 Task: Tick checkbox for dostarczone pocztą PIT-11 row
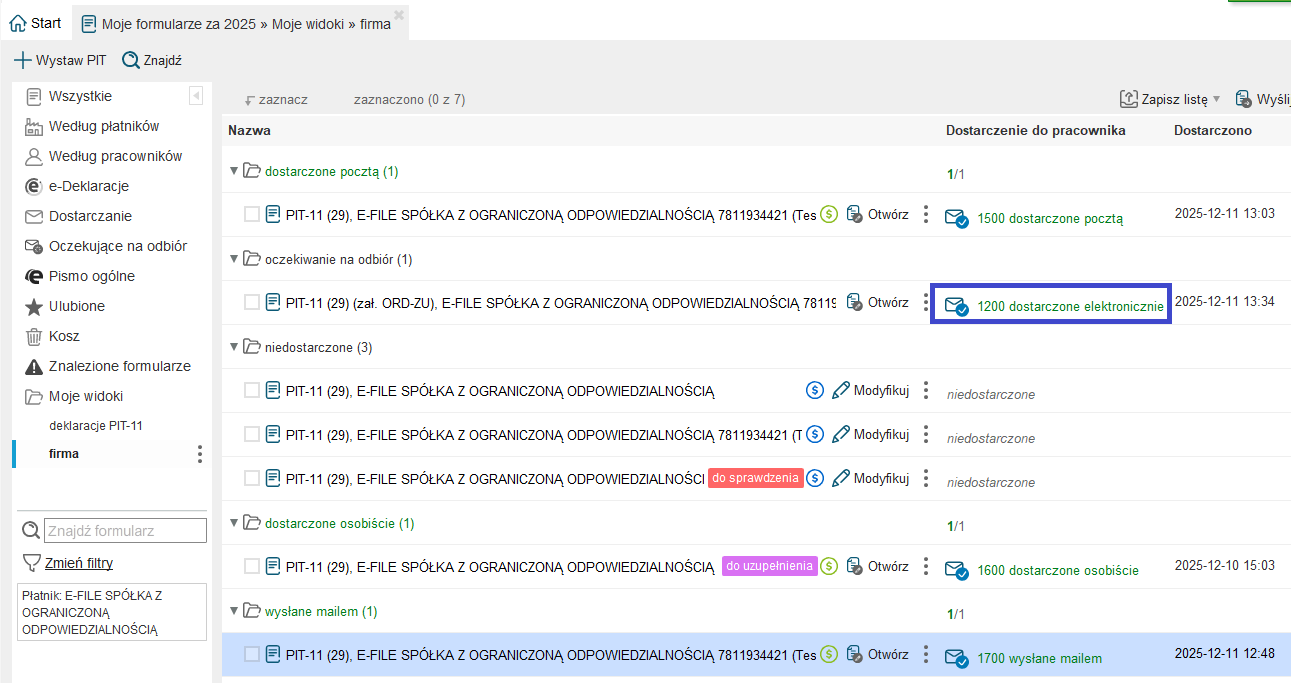pos(252,214)
